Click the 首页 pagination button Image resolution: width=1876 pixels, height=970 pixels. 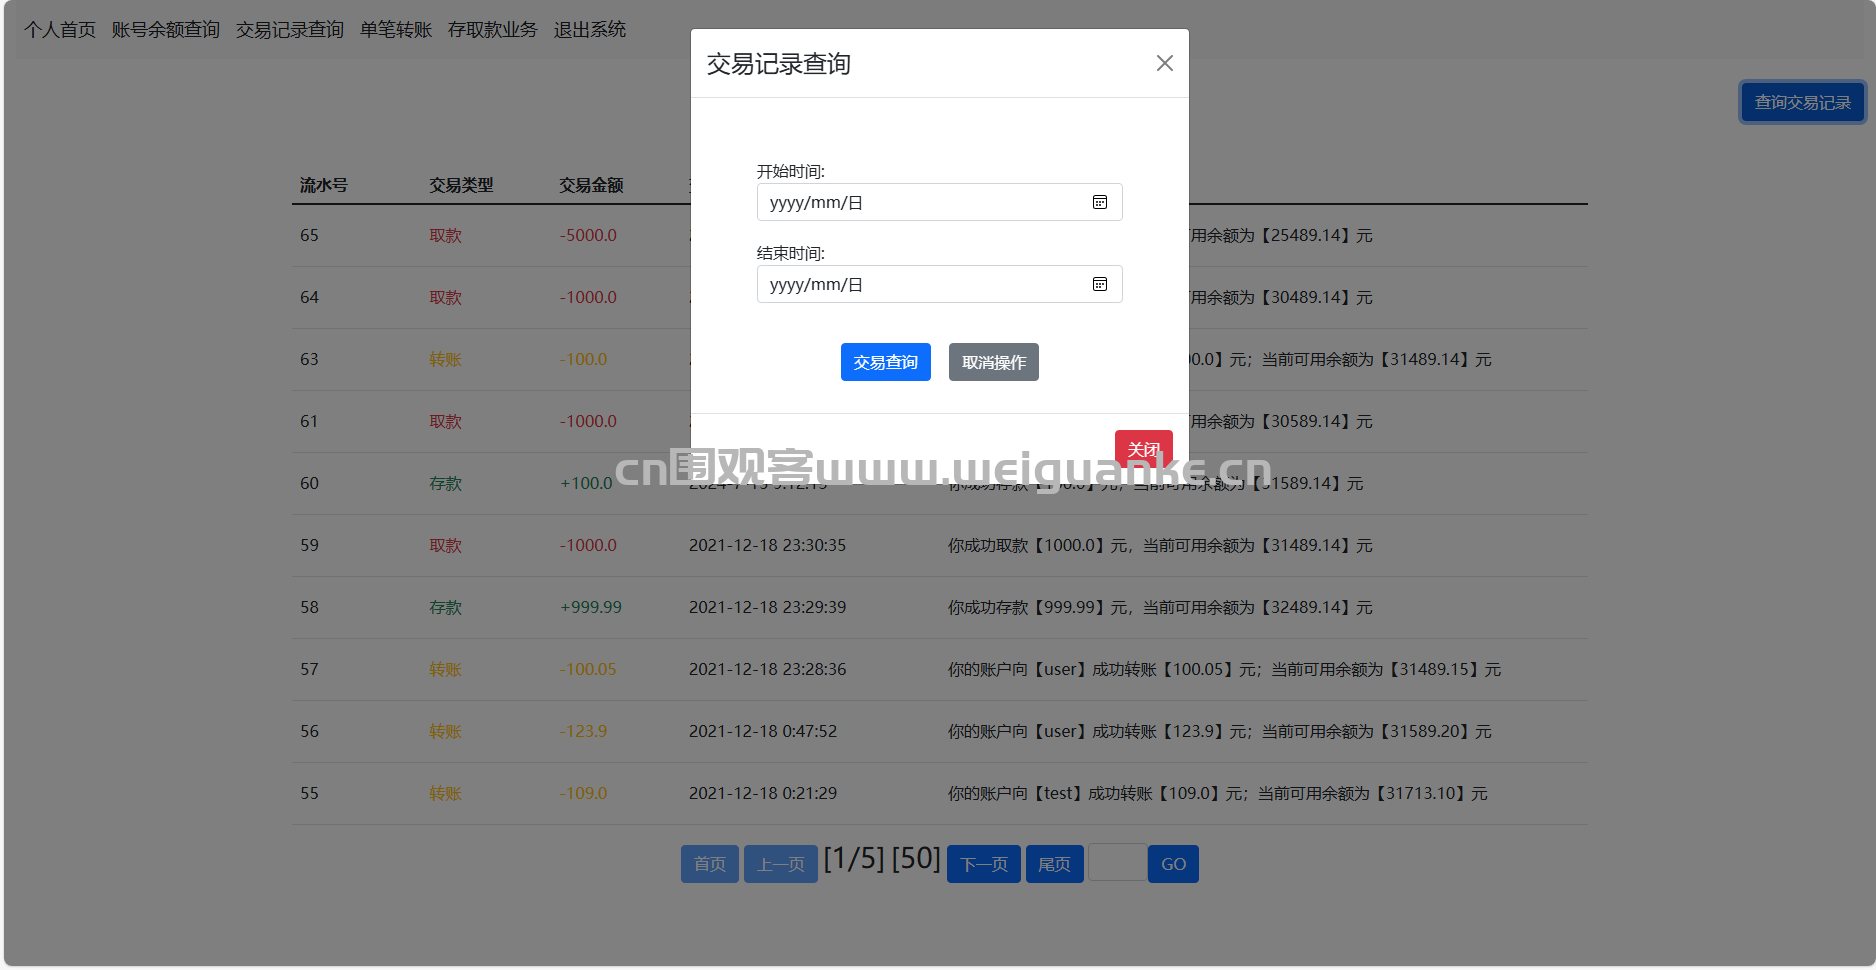(709, 864)
